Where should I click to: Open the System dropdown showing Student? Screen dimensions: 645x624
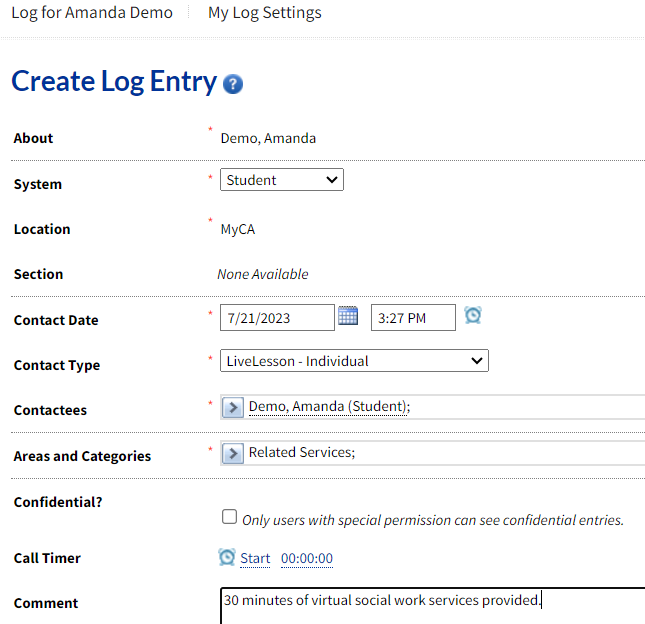tap(281, 180)
